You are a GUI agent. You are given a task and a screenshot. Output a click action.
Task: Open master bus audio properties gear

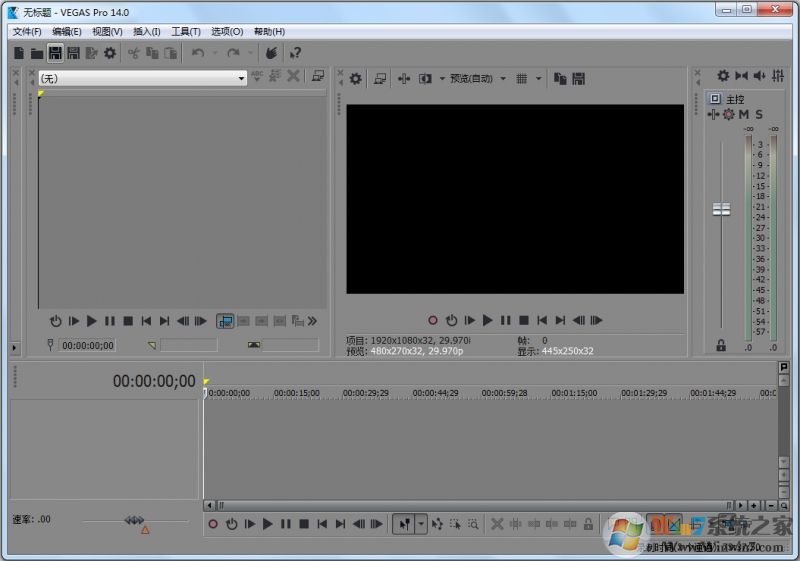pyautogui.click(x=723, y=75)
